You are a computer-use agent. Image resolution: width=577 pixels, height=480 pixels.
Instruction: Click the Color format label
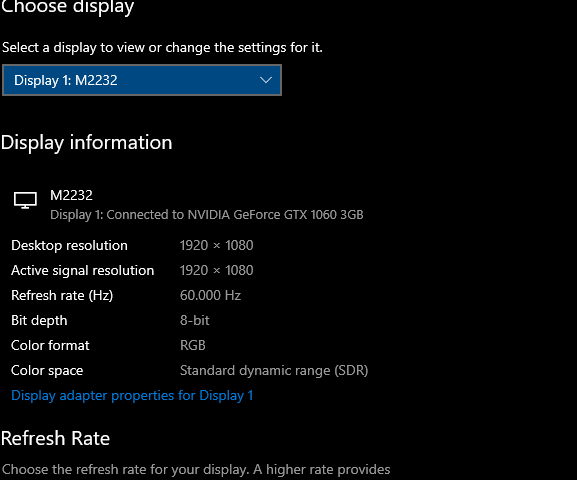50,345
